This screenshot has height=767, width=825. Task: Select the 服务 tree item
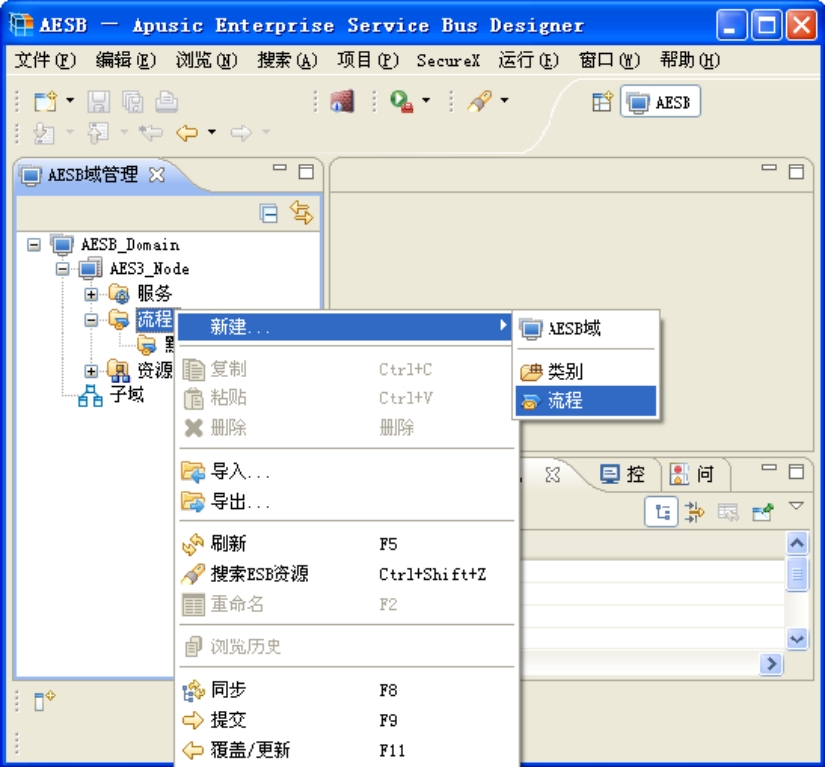pos(155,294)
